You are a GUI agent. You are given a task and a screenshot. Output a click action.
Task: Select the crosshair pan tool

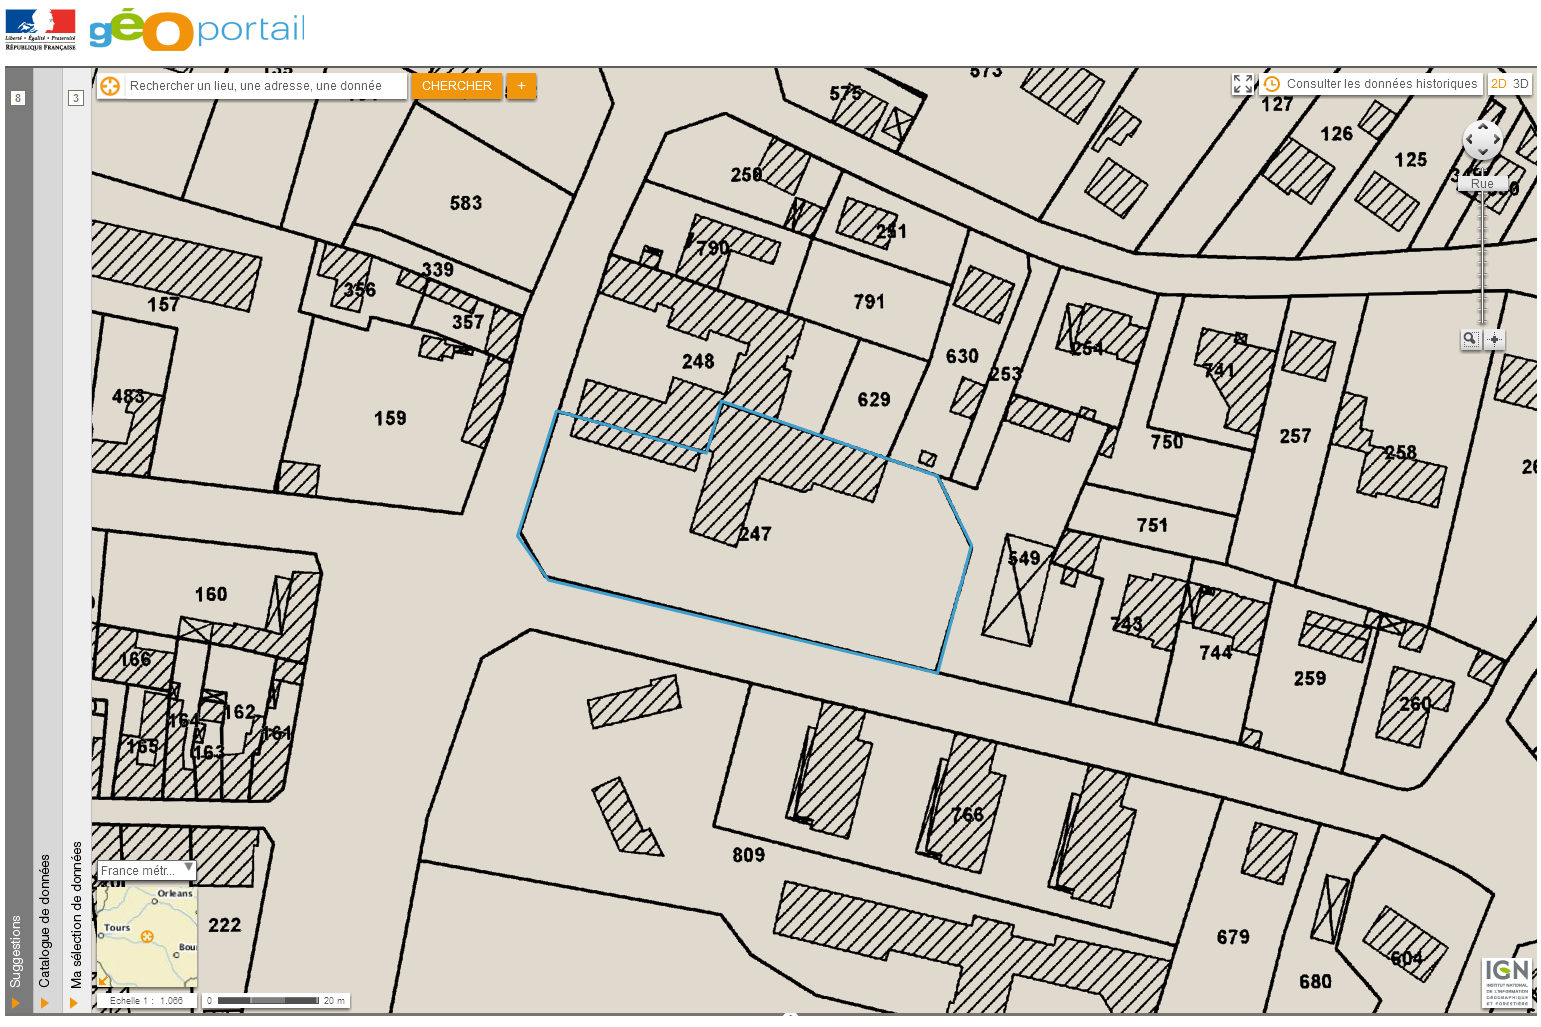click(1495, 339)
